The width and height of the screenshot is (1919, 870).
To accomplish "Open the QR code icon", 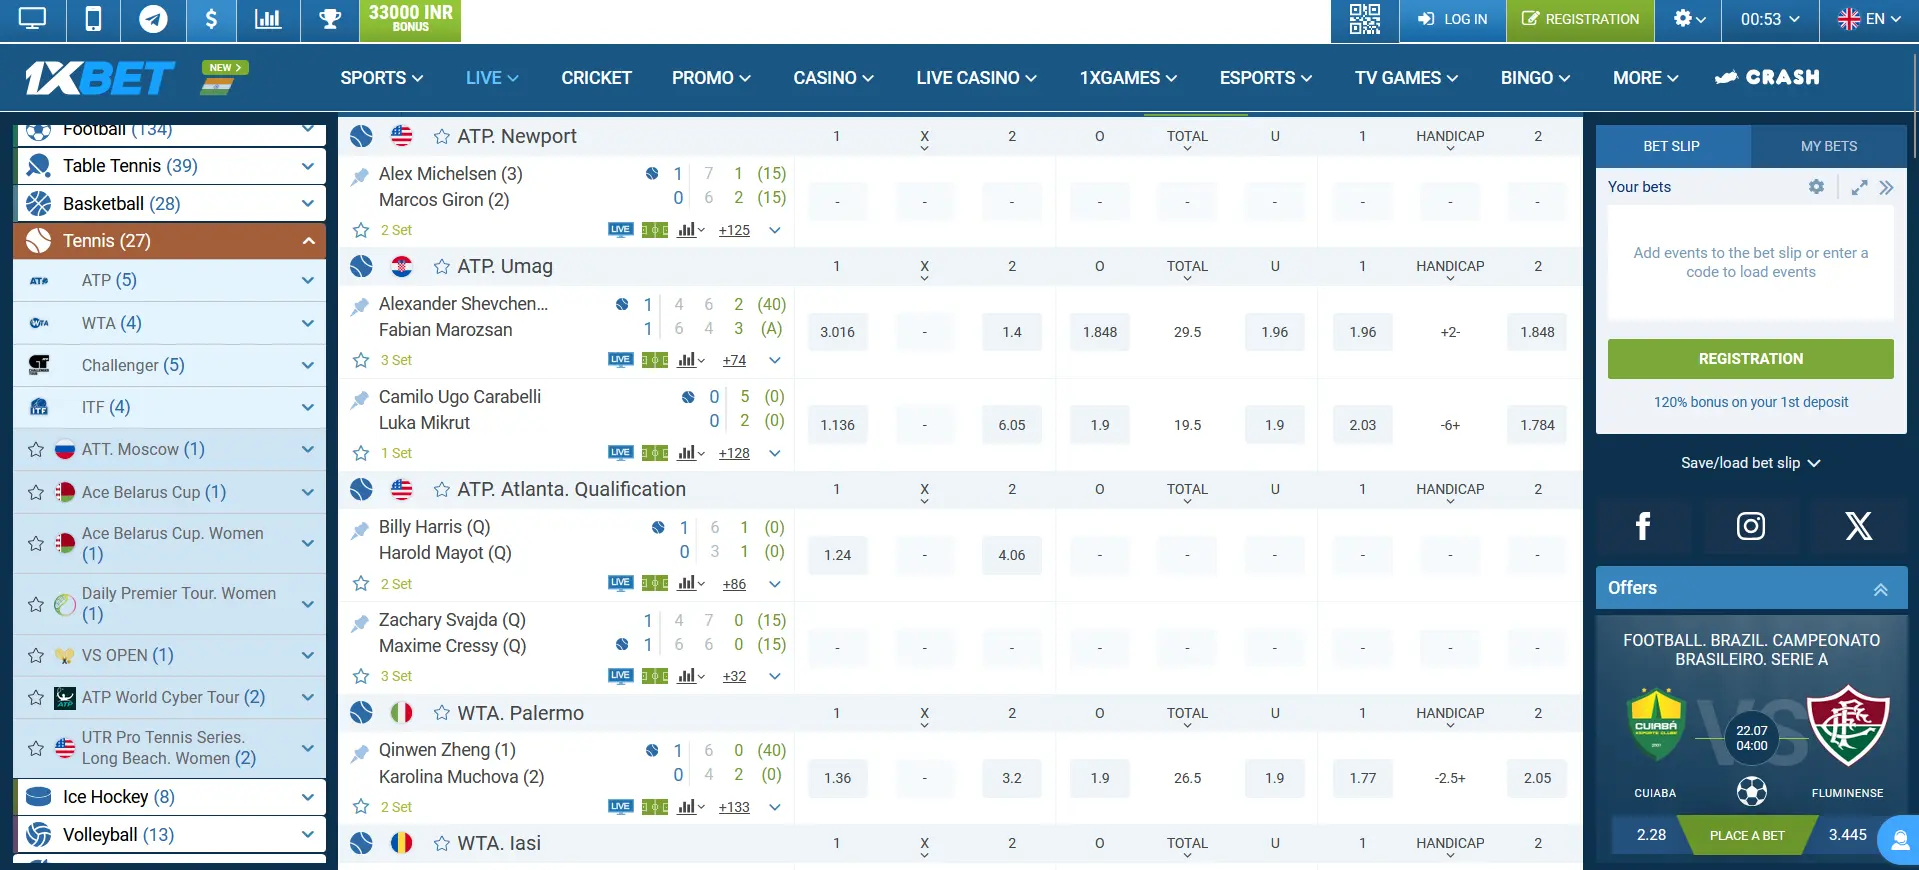I will (1364, 20).
